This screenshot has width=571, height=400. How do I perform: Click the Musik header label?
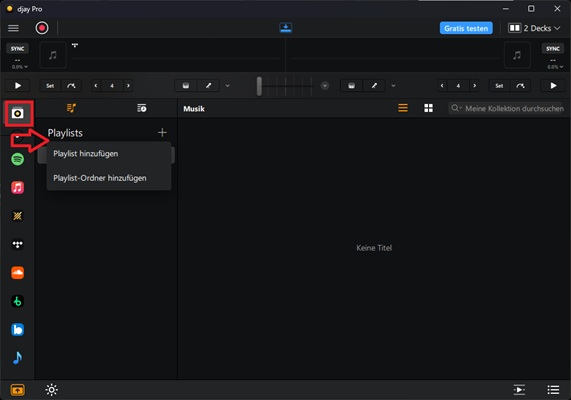tap(194, 109)
